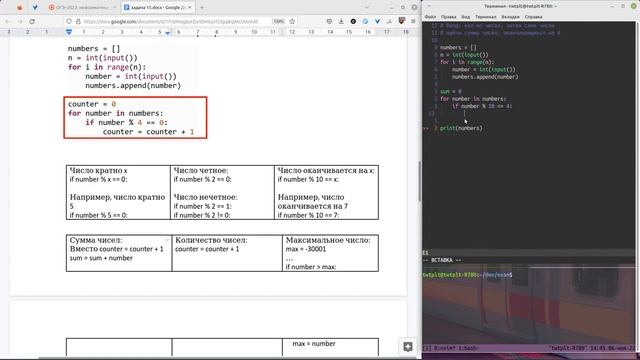This screenshot has width=640, height=360.
Task: Open a new browser tab
Action: [x=202, y=7]
